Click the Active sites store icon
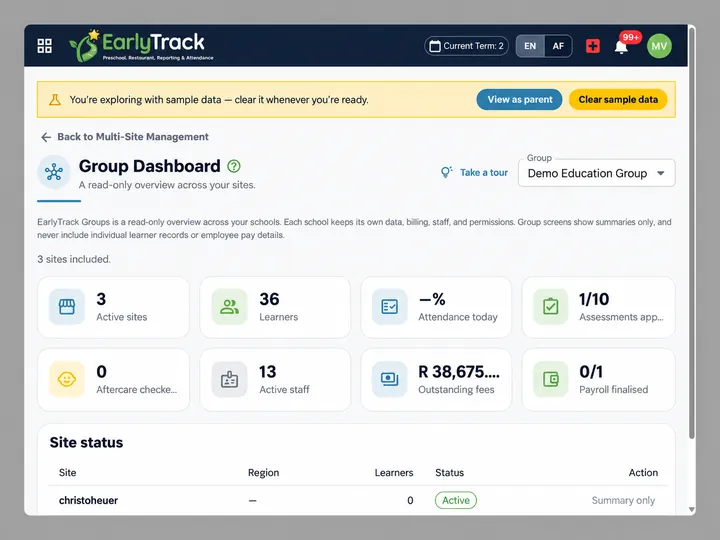The height and width of the screenshot is (540, 720). click(67, 307)
